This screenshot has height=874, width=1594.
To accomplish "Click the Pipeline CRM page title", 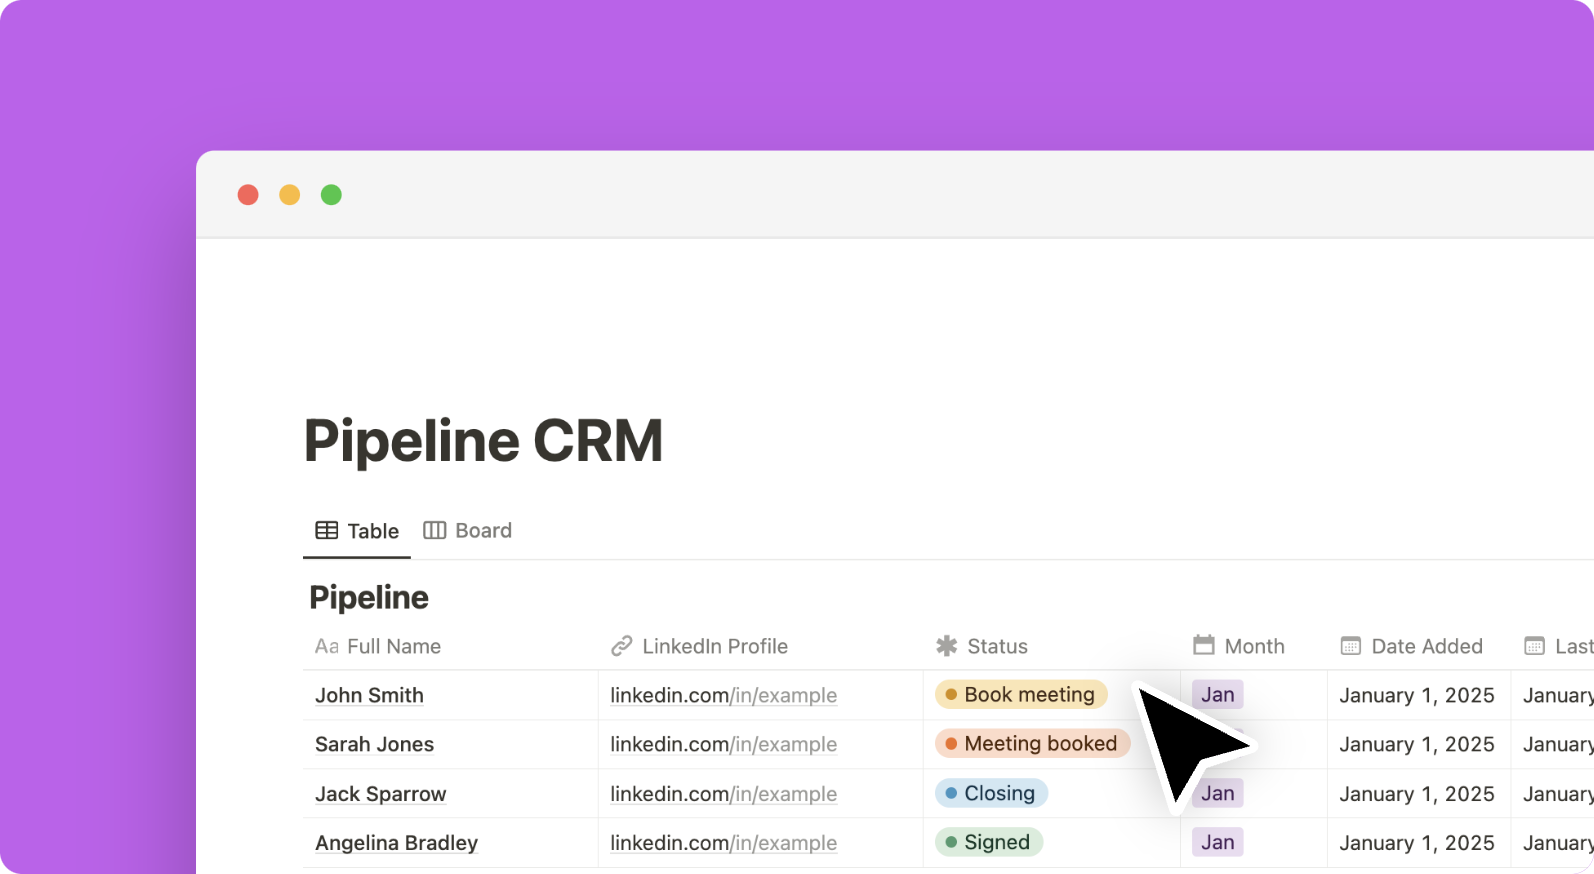I will click(x=483, y=441).
